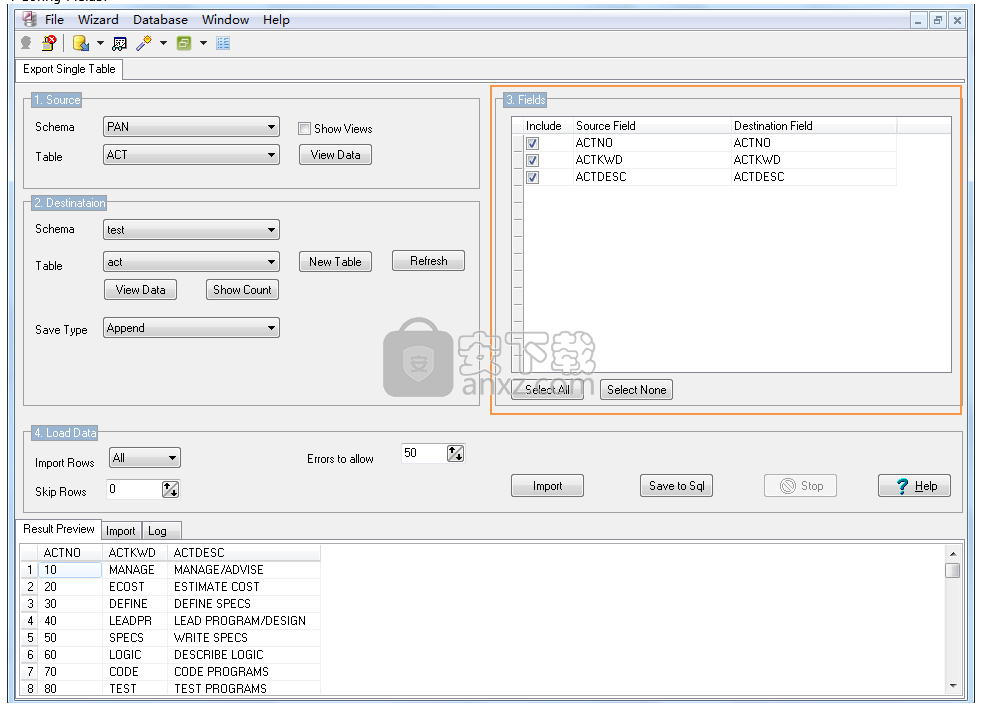Switch to the Log tab
Image resolution: width=982 pixels, height=717 pixels.
(157, 531)
